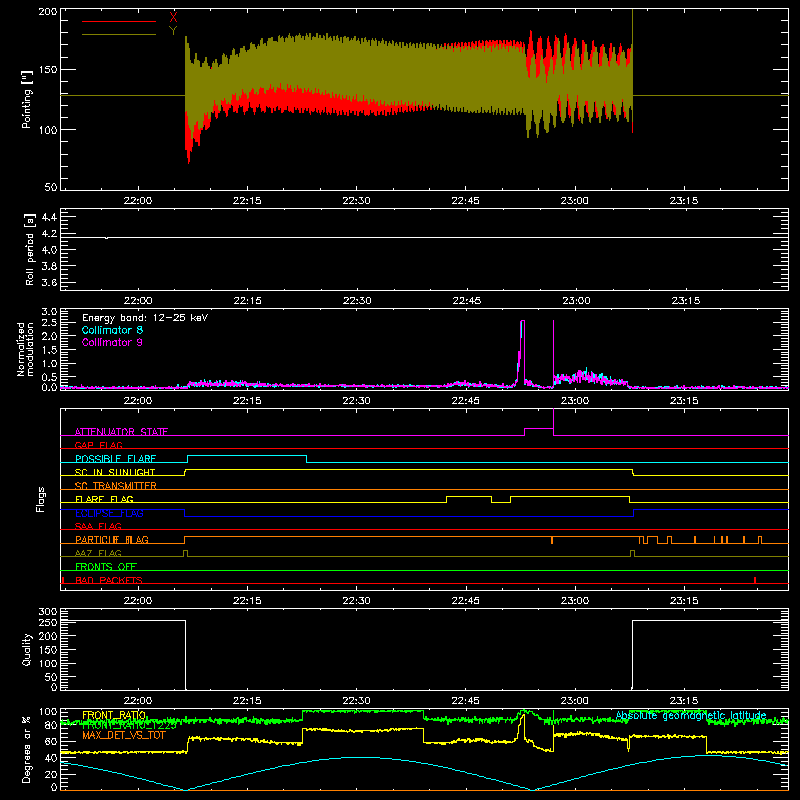Viewport: 800px width, 800px height.
Task: Click 22:30 tick label under Roll period plot
Action: point(357,301)
